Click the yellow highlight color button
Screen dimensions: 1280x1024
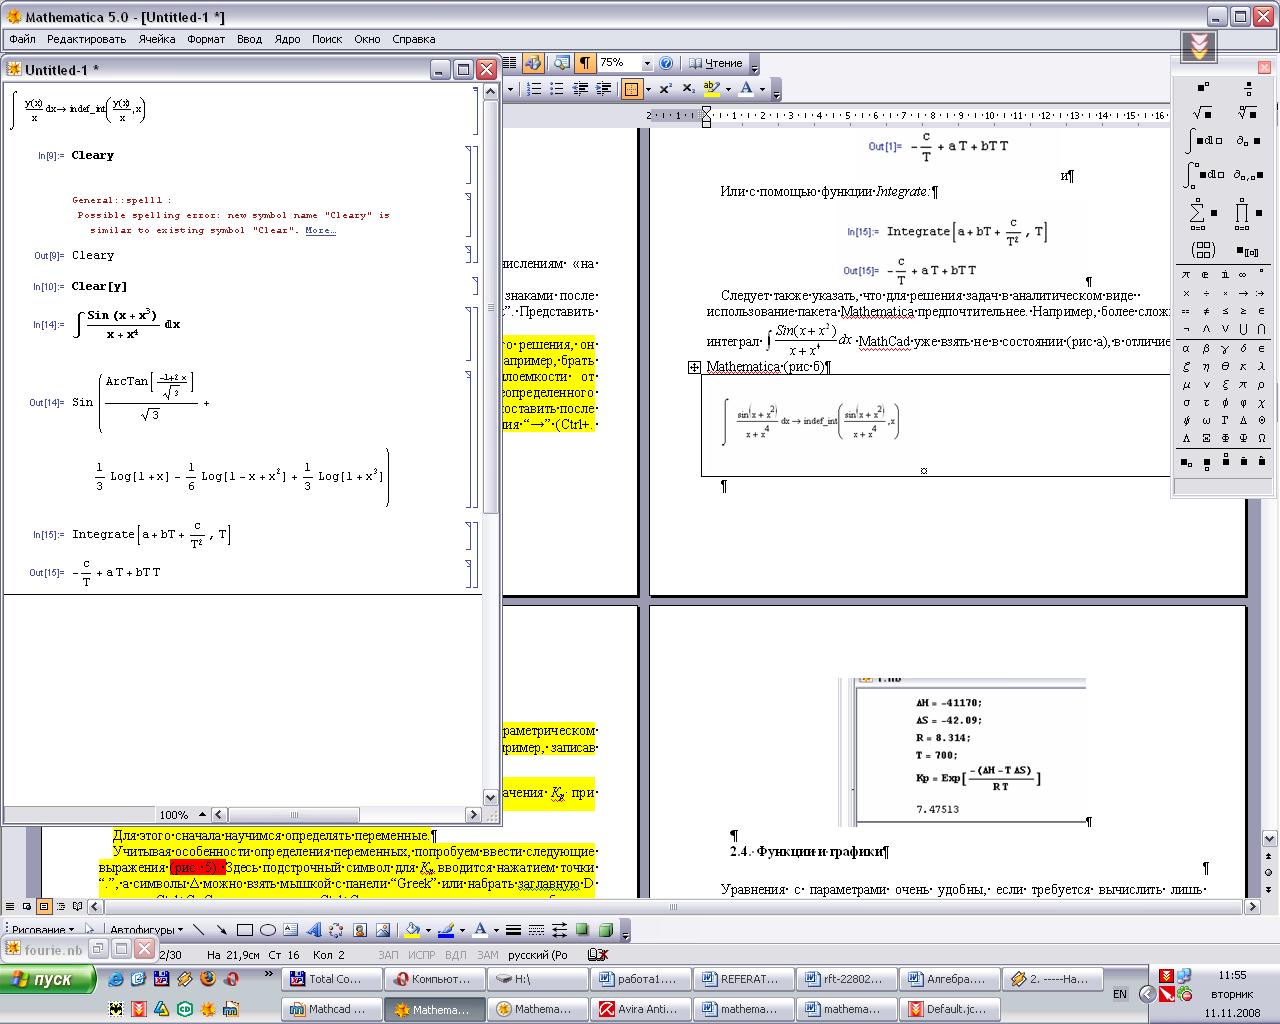[712, 89]
